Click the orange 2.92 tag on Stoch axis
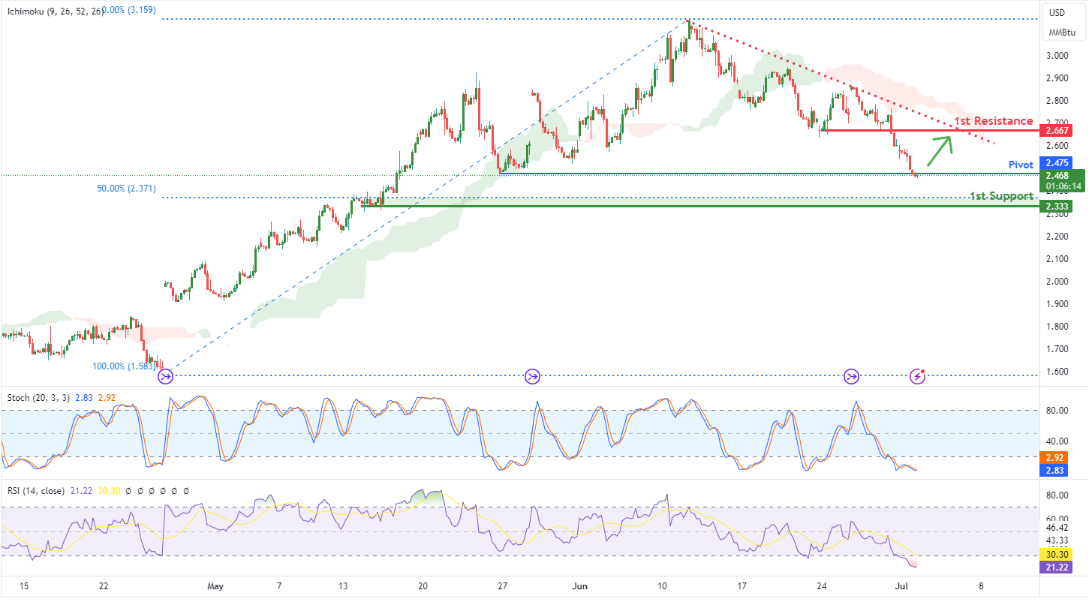The width and height of the screenshot is (1088, 605). click(x=1055, y=458)
